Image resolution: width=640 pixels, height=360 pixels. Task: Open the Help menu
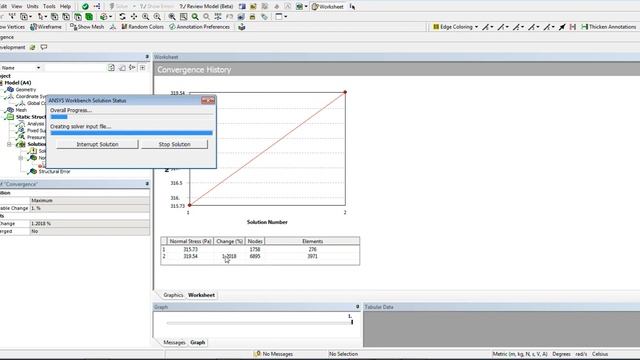click(x=65, y=7)
